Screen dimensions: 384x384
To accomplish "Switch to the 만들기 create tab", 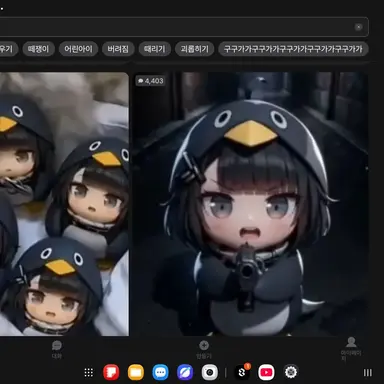I will click(204, 349).
